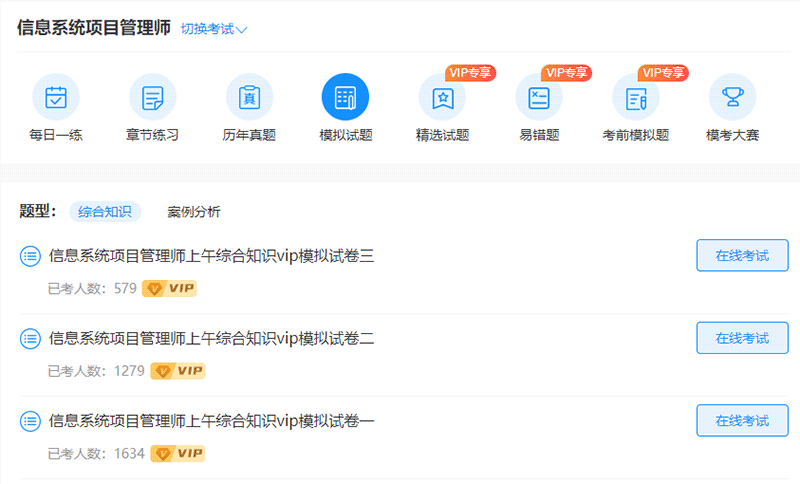Start 在线考试 for 模拟试卷二
The width and height of the screenshot is (800, 484).
pos(742,338)
